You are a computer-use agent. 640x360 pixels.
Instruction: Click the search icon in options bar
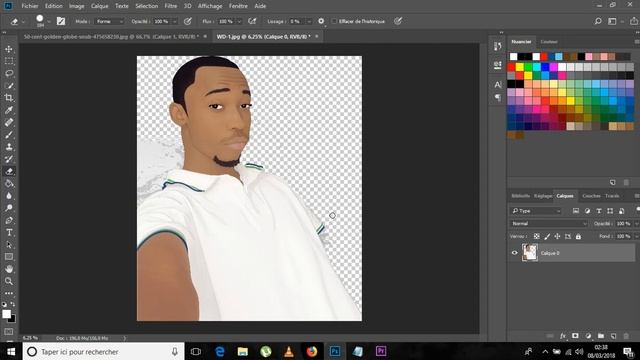coord(598,21)
